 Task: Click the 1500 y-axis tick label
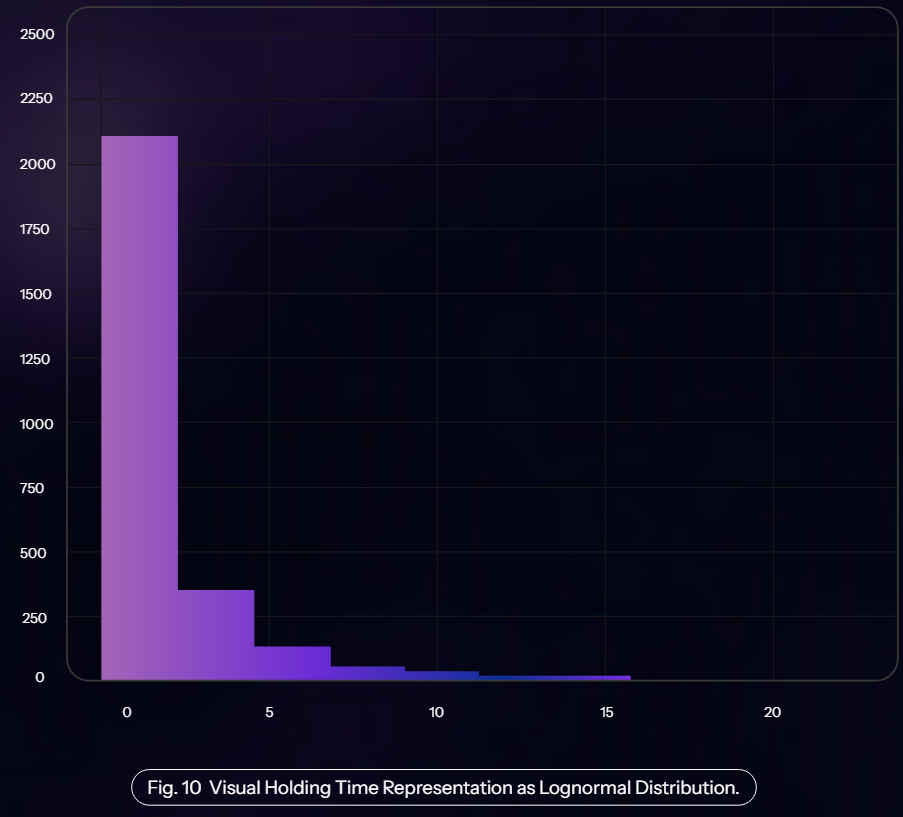tap(37, 294)
